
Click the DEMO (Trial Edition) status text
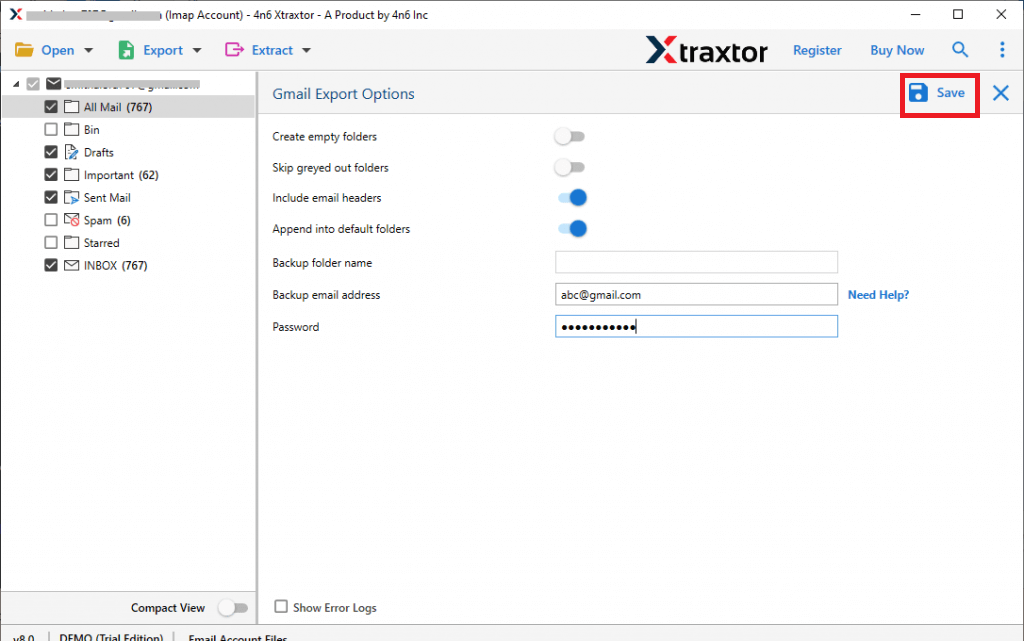coord(111,636)
